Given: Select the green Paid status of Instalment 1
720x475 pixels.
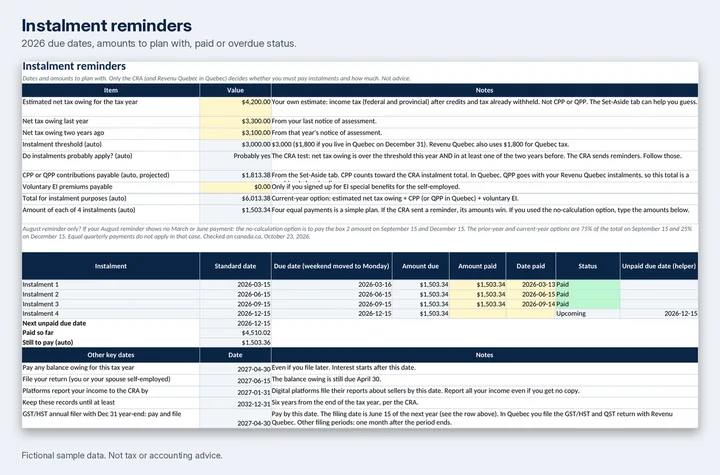Looking at the screenshot, I should click(588, 285).
